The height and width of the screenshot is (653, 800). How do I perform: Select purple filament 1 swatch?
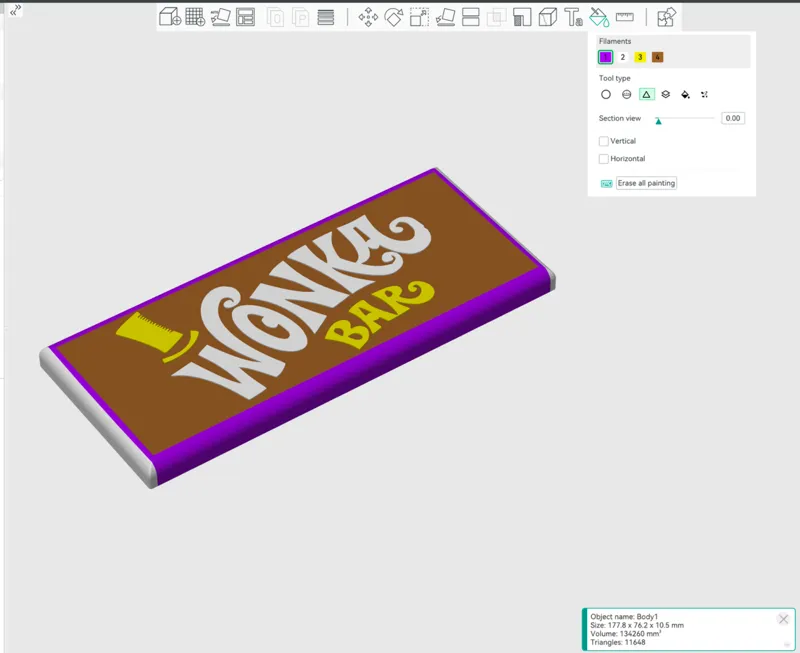[x=605, y=57]
